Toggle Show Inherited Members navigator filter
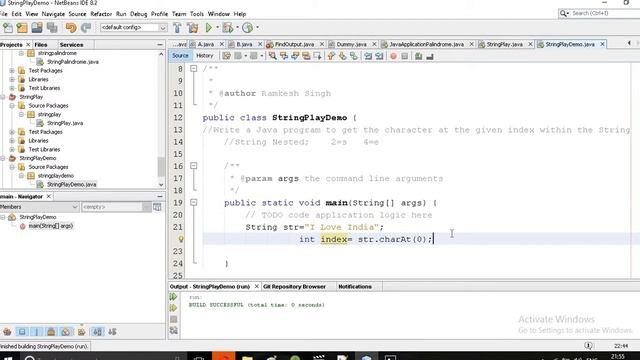The image size is (640, 360). 7,332
